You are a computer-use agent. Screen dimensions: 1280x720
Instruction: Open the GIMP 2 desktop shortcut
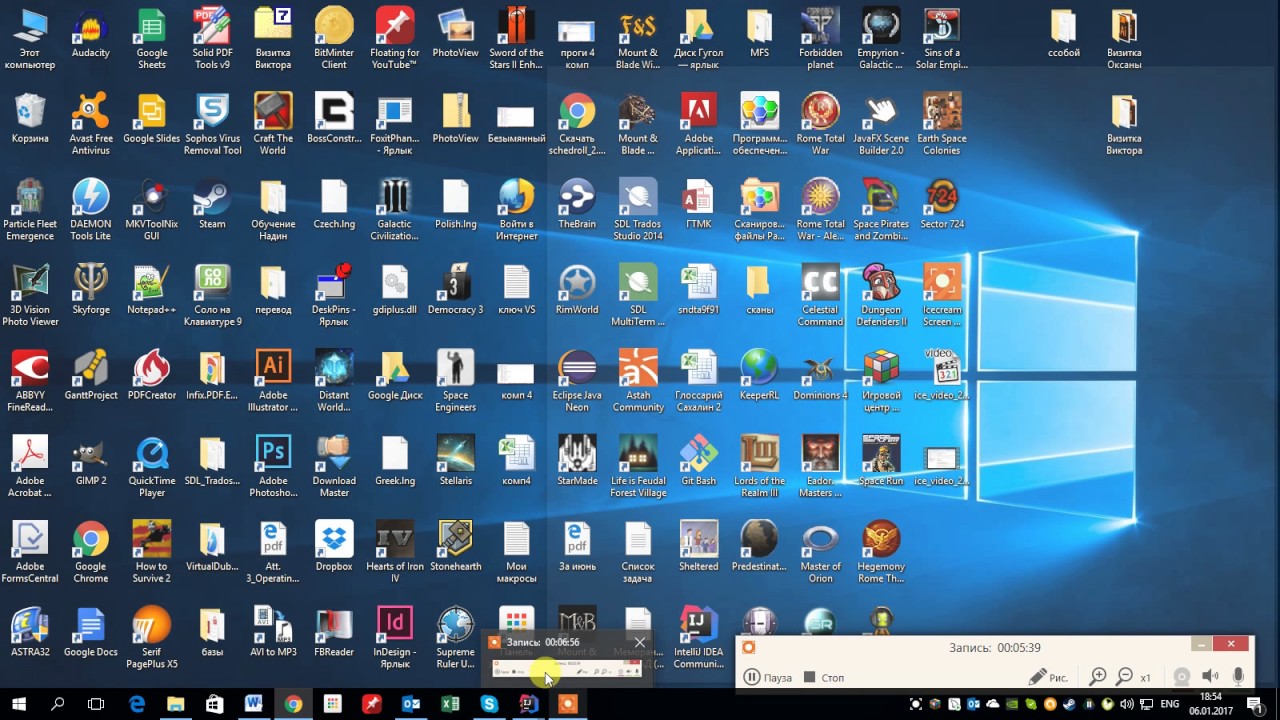[90, 462]
